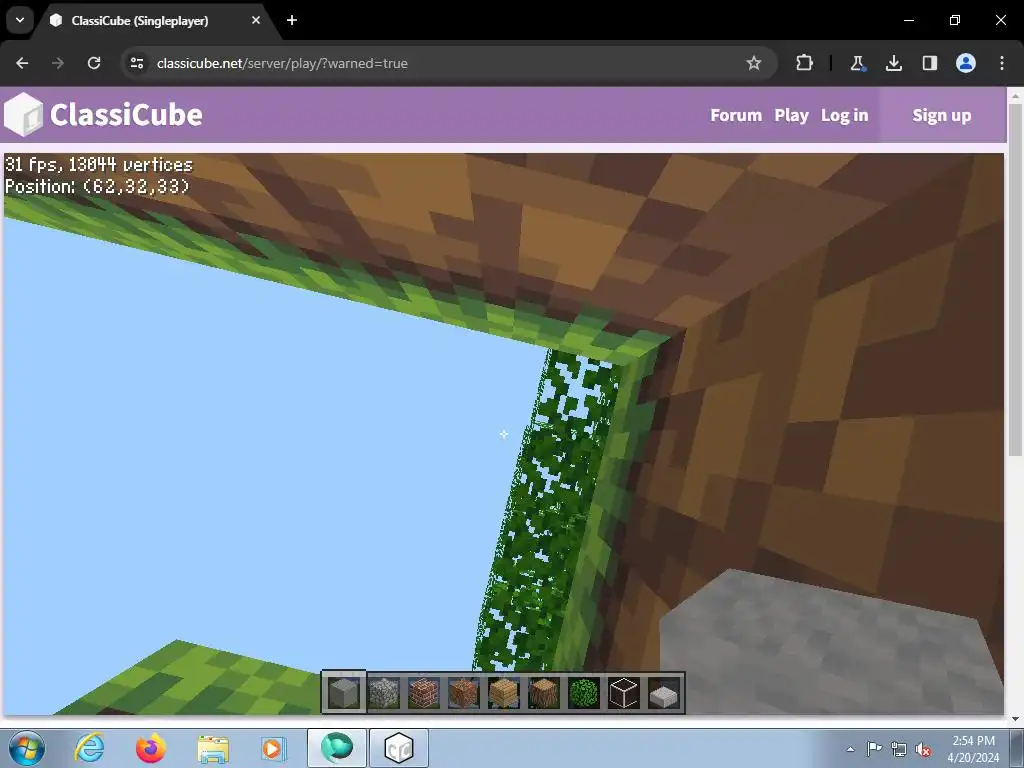Image resolution: width=1024 pixels, height=768 pixels.
Task: Open the Action Center flag icon
Action: [874, 749]
